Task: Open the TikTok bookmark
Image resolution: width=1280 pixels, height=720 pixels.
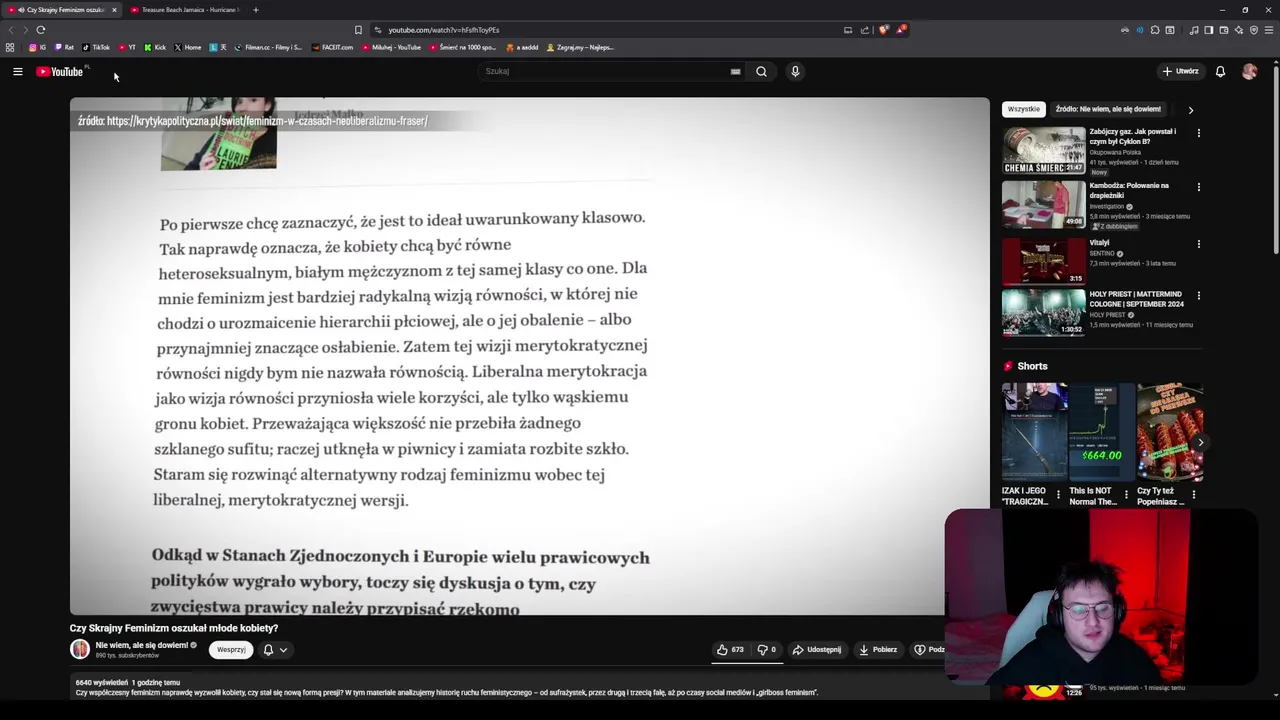Action: point(96,47)
